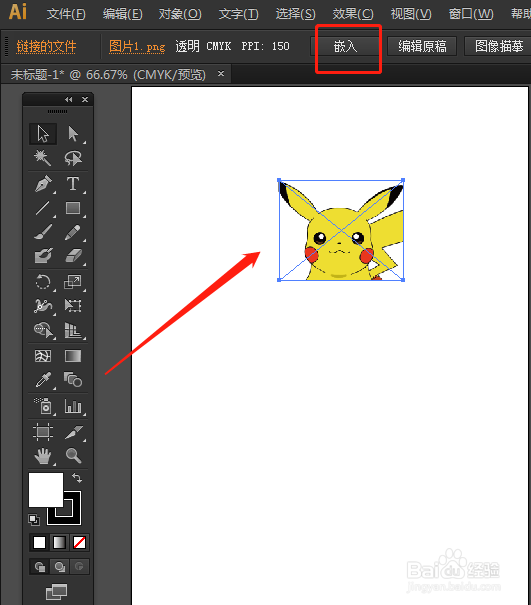Image resolution: width=531 pixels, height=605 pixels.
Task: Select the Eraser tool
Action: click(x=73, y=255)
